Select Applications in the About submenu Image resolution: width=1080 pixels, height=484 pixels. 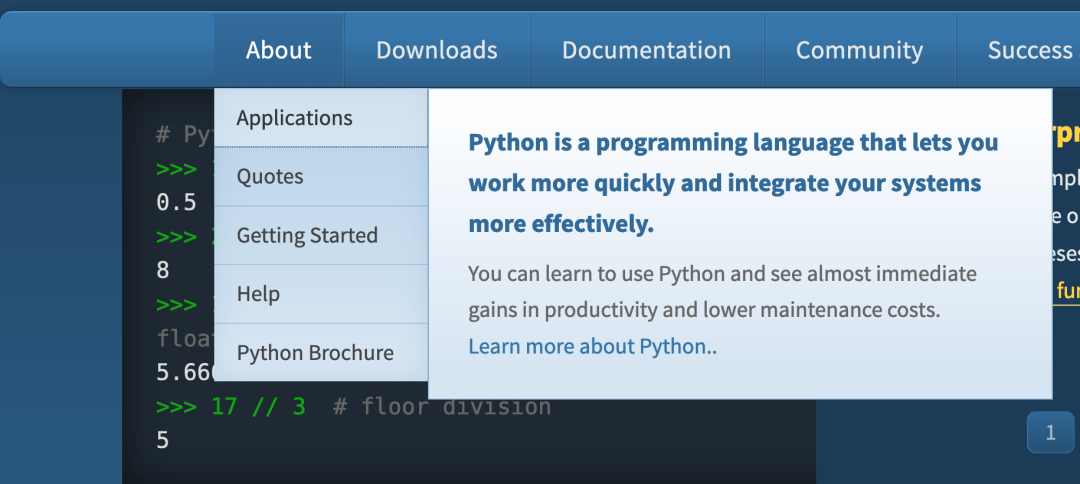pos(321,118)
